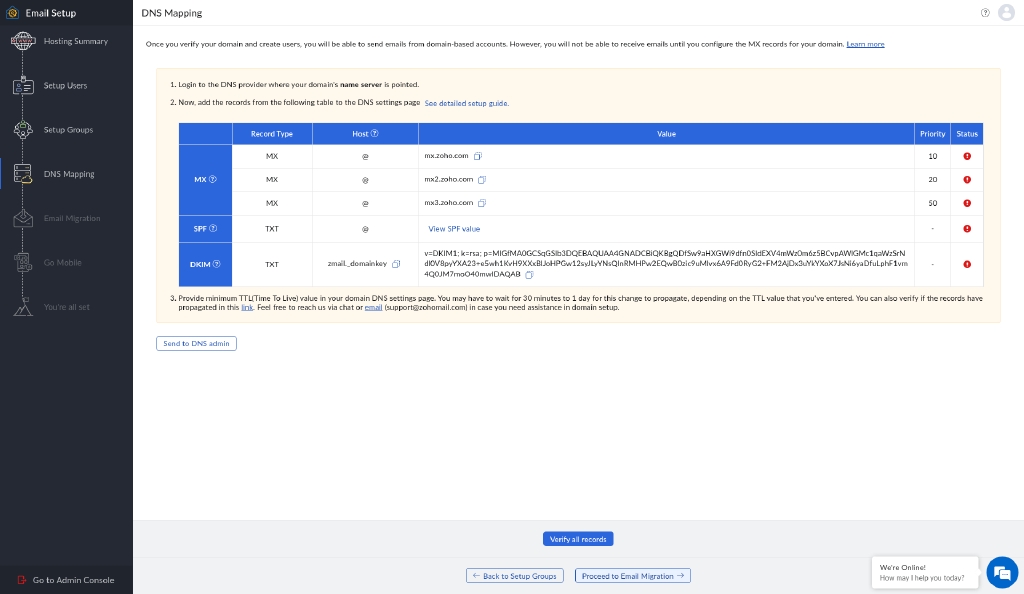Viewport: 1024px width, 594px height.
Task: Click the You're all set step
Action: point(67,307)
